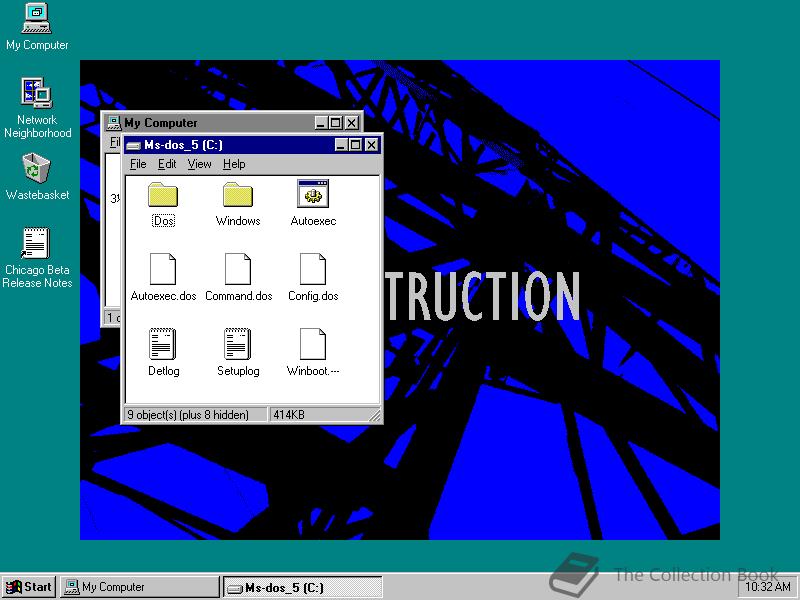Click computer icon in My Computer title bar
Image resolution: width=800 pixels, height=600 pixels.
[113, 123]
